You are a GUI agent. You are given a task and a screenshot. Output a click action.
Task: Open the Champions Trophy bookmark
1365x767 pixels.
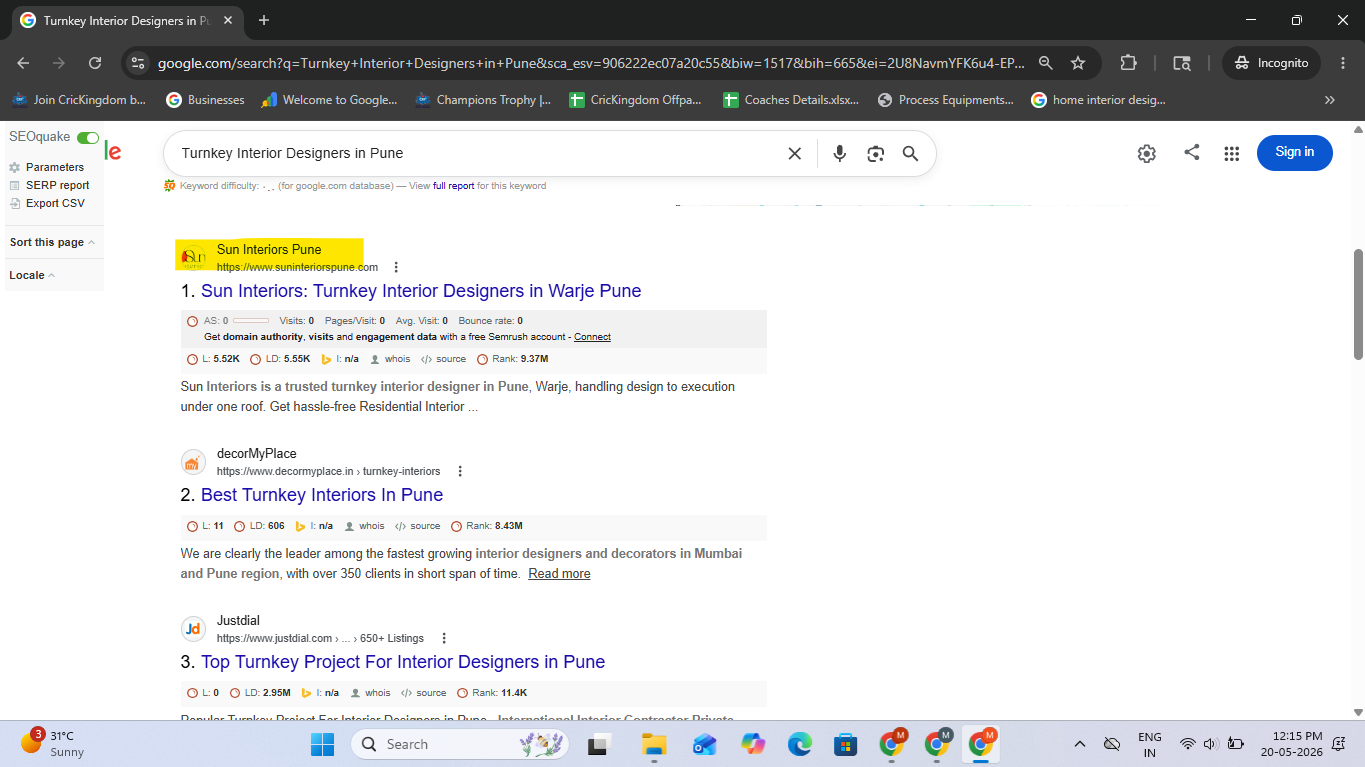coord(482,100)
